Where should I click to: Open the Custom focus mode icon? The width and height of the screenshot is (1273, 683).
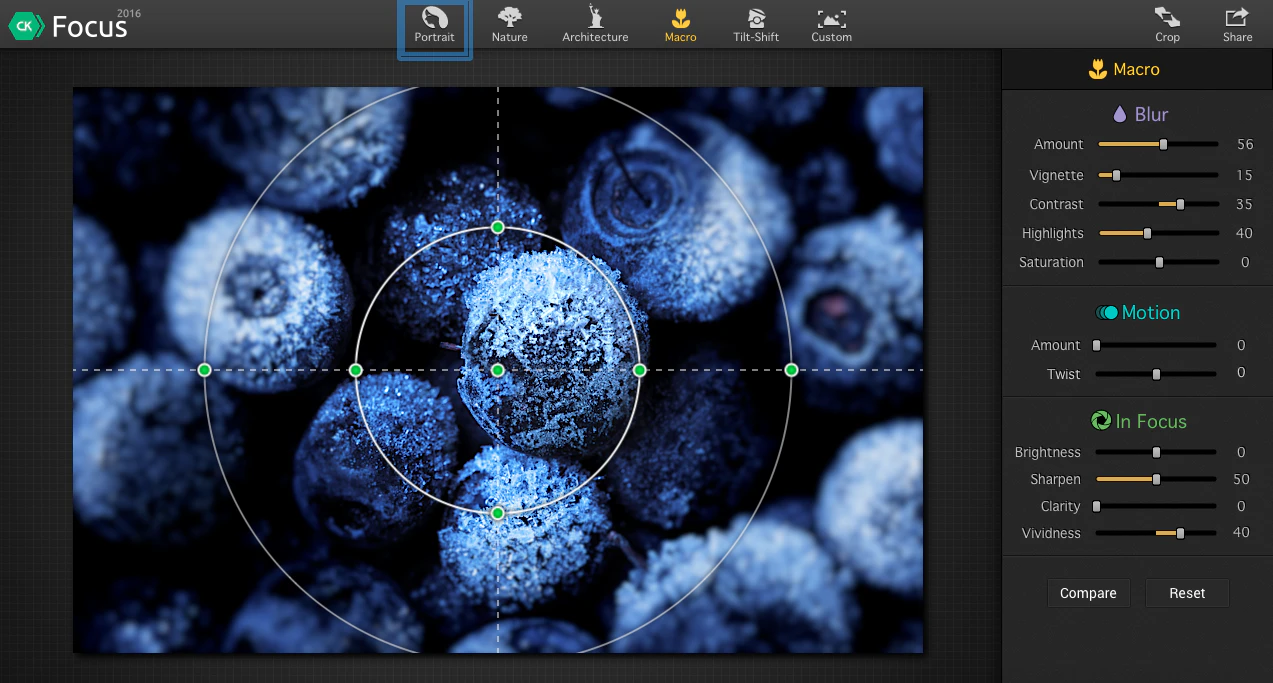coord(831,18)
